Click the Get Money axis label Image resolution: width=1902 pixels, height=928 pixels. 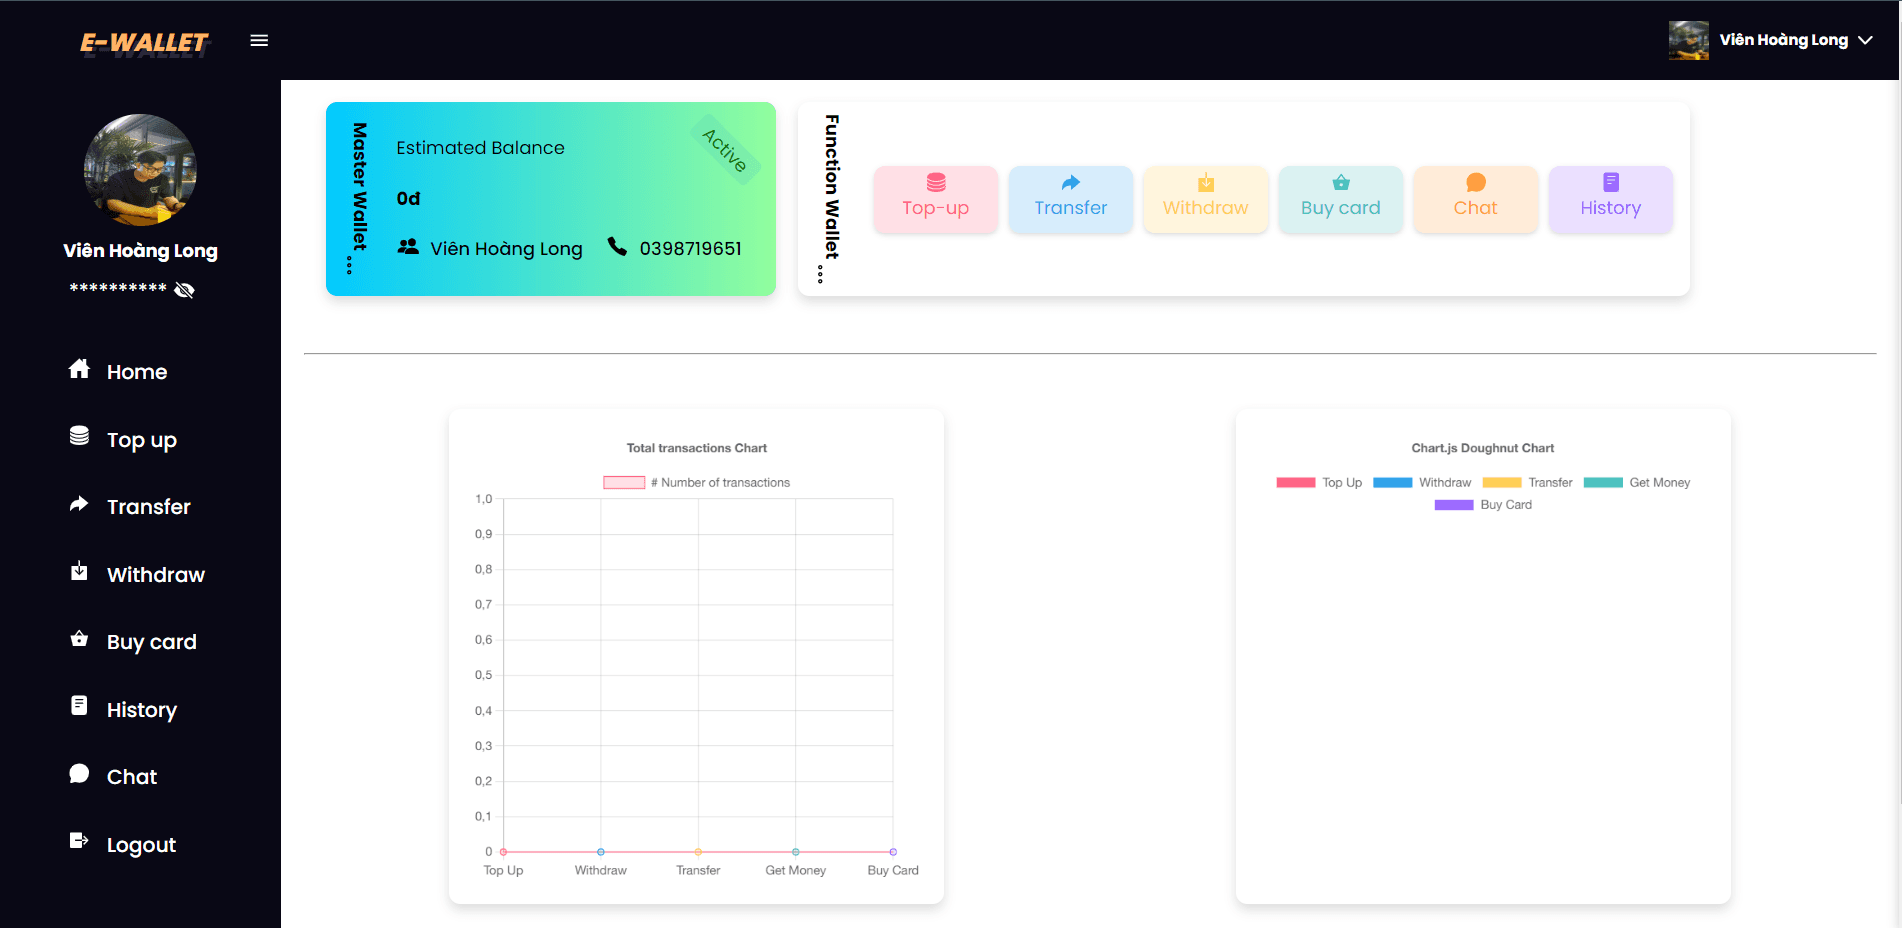tap(796, 870)
